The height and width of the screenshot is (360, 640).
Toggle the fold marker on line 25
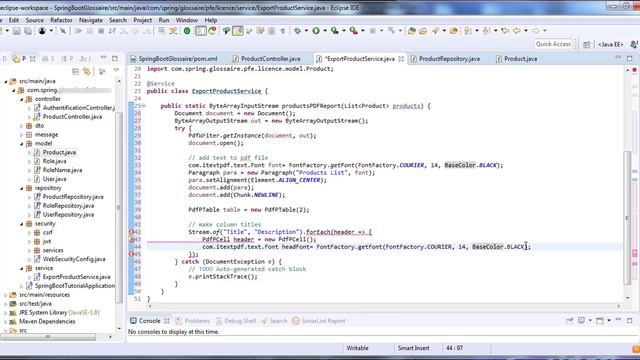[144, 106]
